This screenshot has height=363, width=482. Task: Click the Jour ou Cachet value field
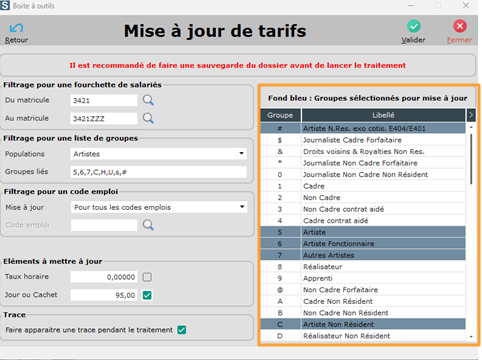click(104, 295)
